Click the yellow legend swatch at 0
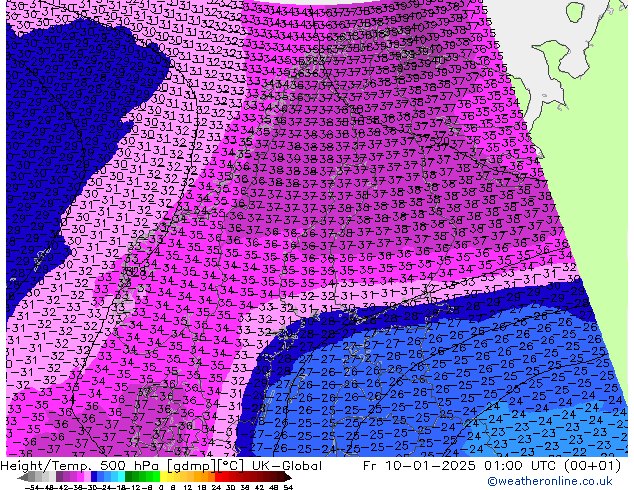This screenshot has width=634, height=490. [163, 477]
